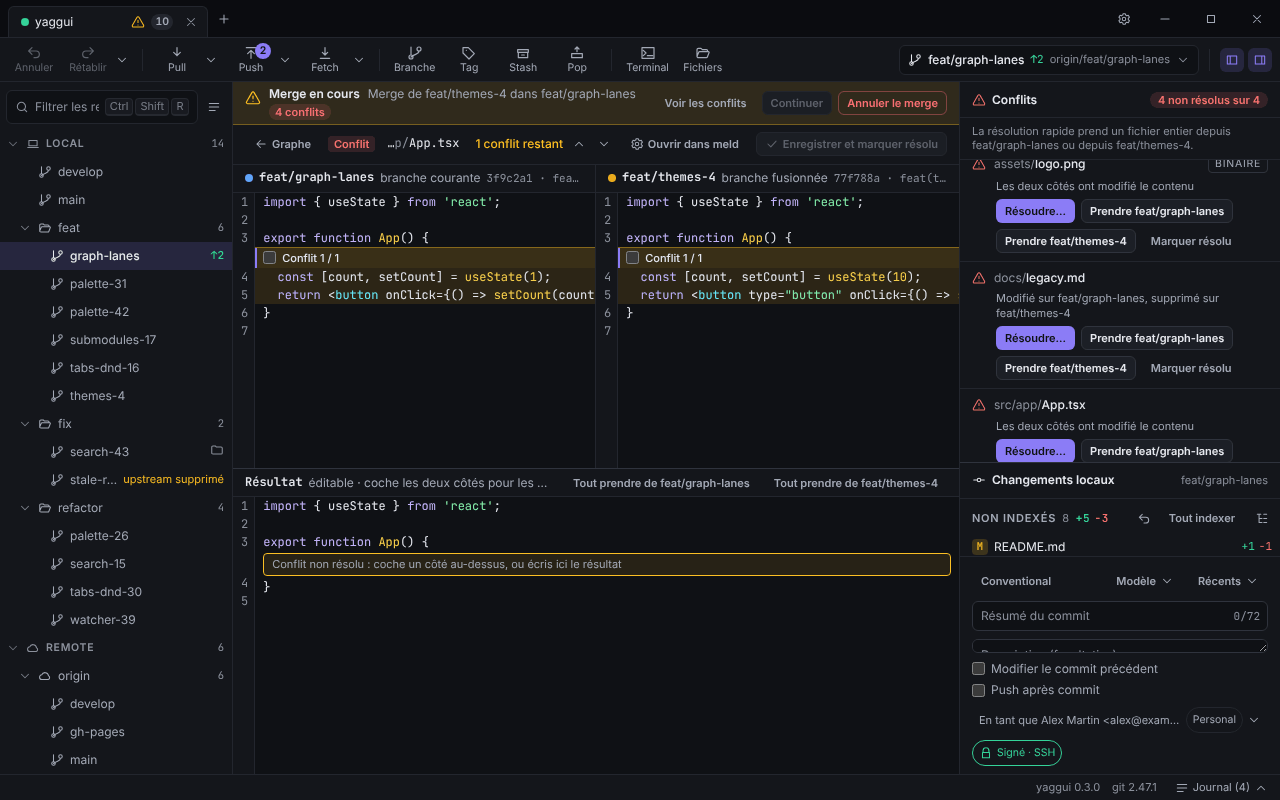
Task: Open the Stash toolbar icon
Action: pos(523,53)
